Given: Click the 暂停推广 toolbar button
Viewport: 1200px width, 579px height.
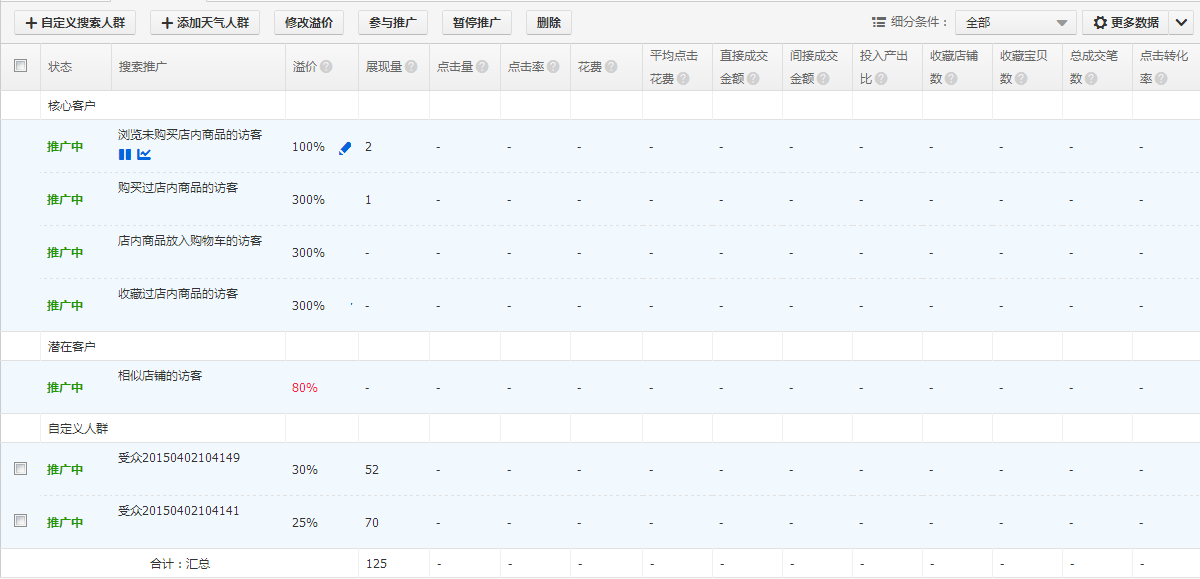Looking at the screenshot, I should point(476,22).
